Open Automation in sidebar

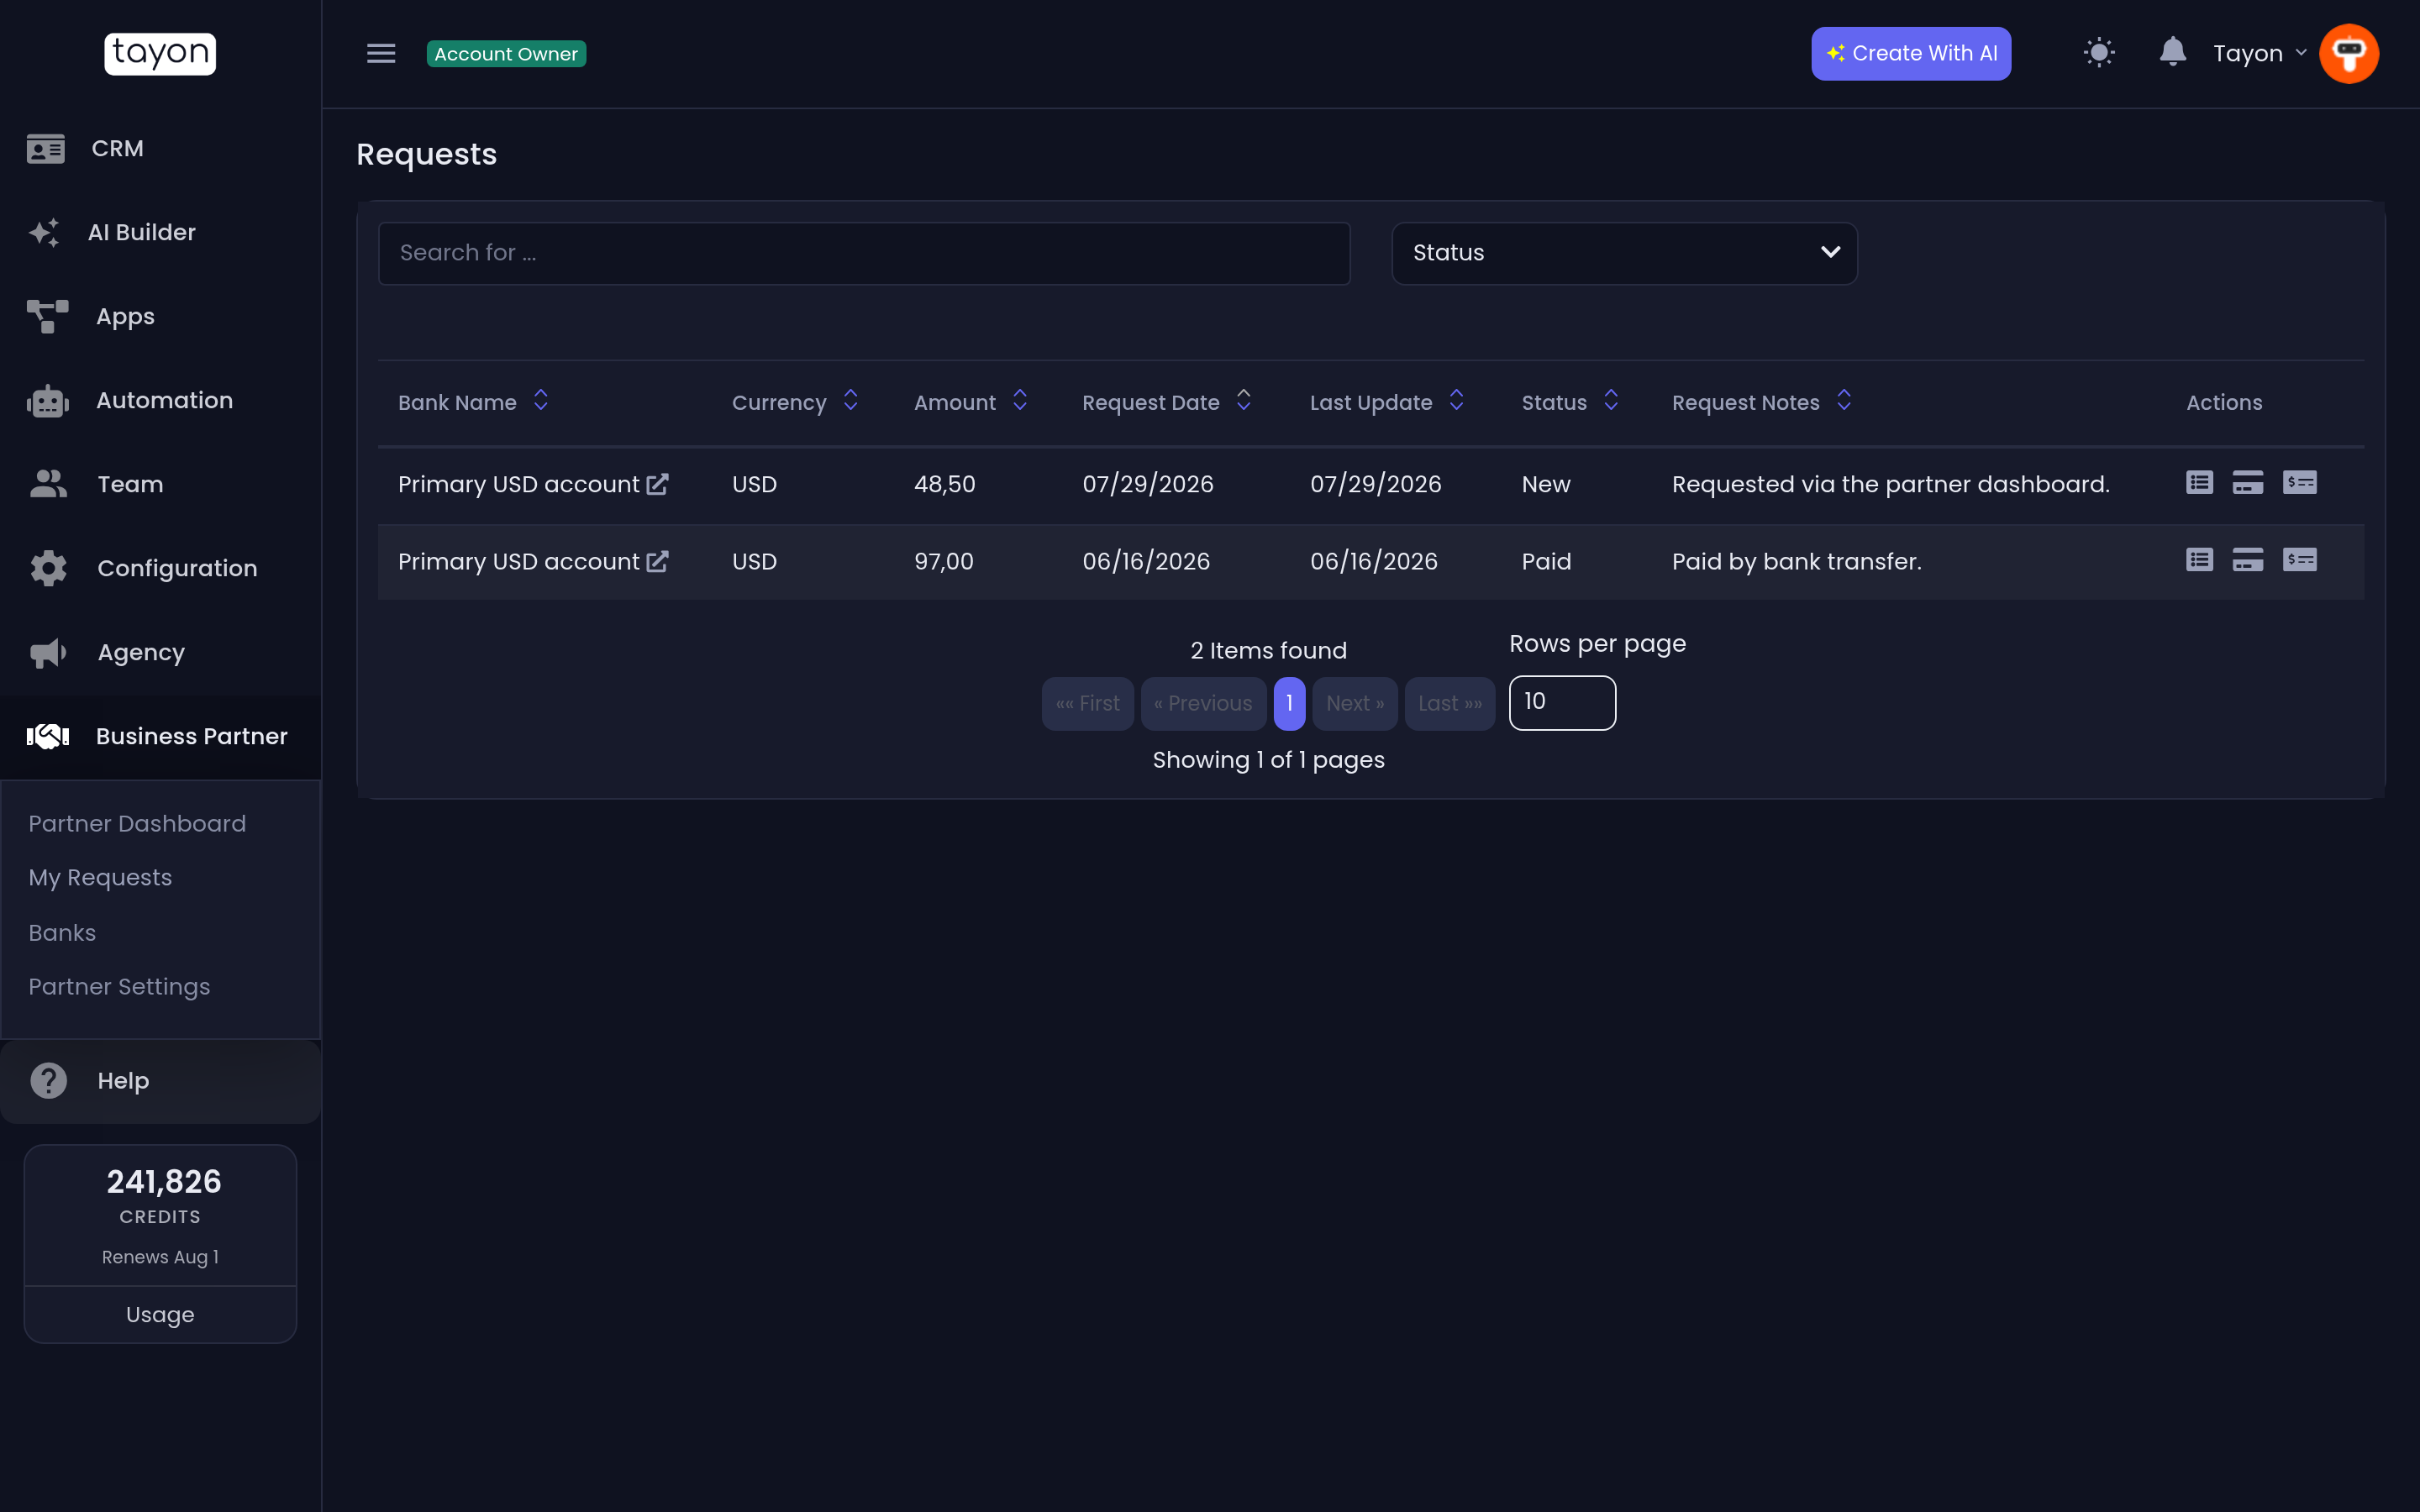(x=160, y=400)
